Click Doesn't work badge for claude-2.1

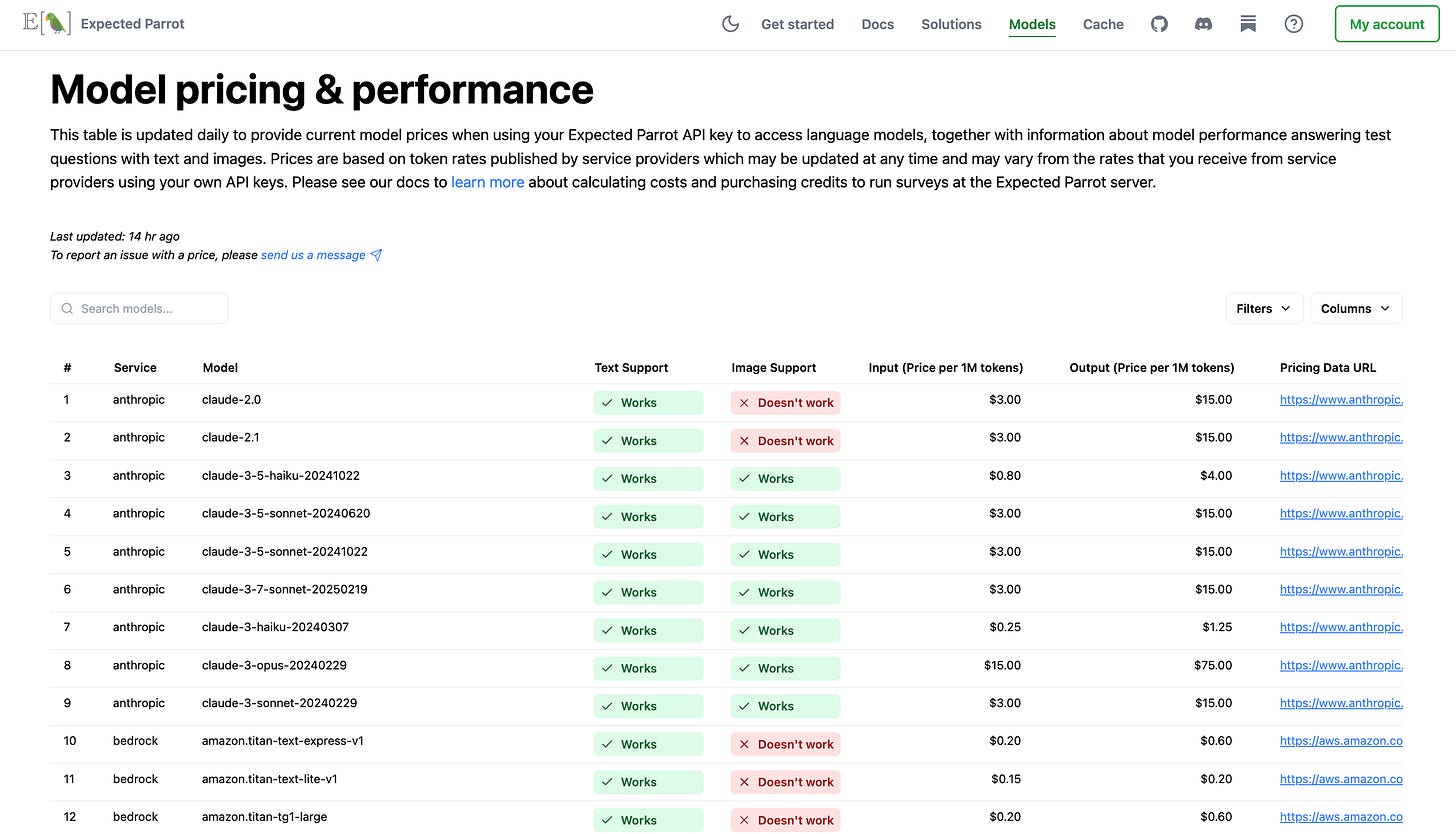(786, 441)
